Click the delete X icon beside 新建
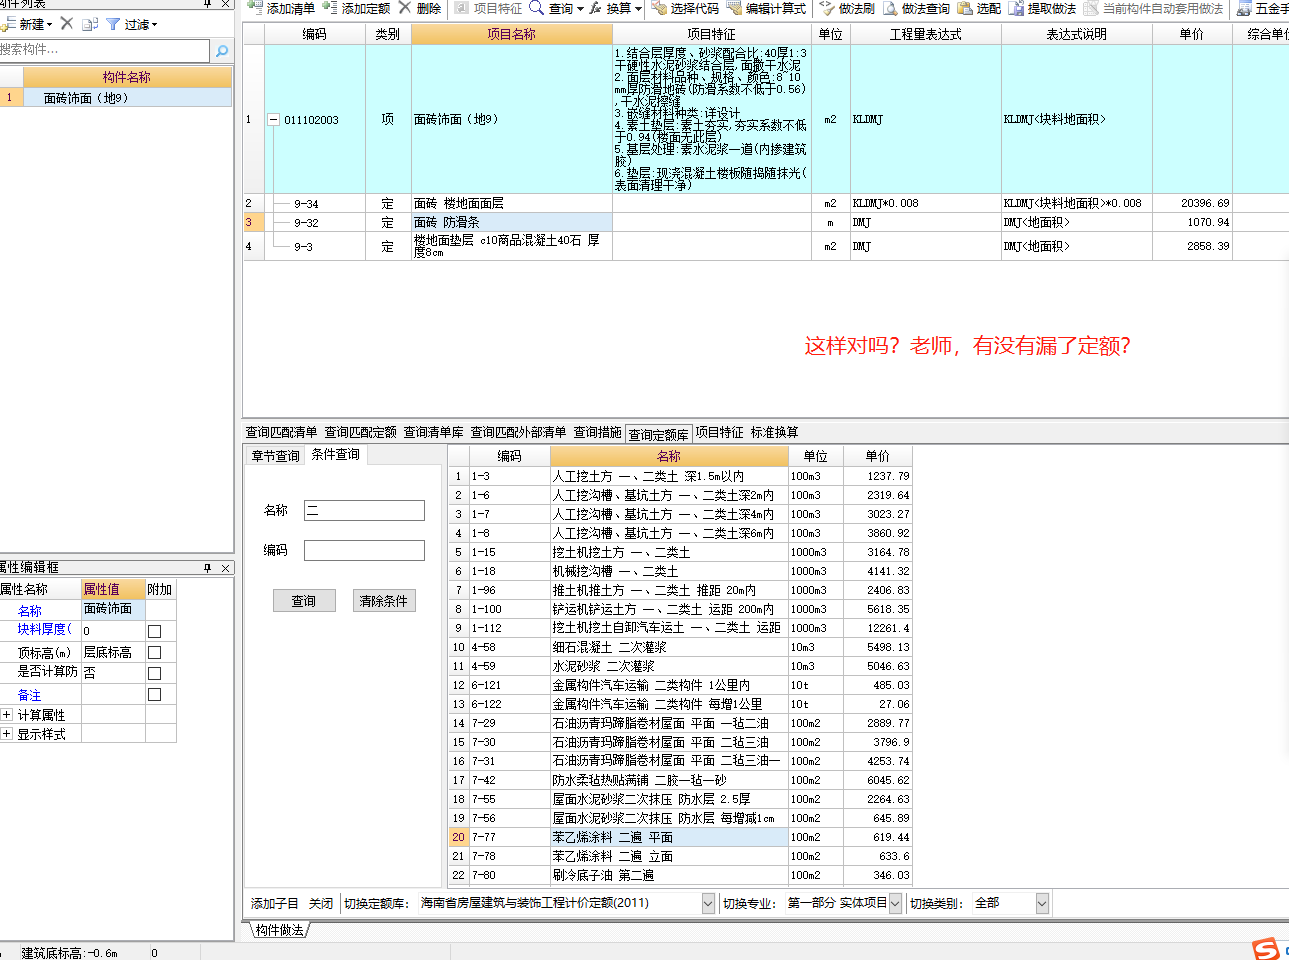 pyautogui.click(x=67, y=23)
